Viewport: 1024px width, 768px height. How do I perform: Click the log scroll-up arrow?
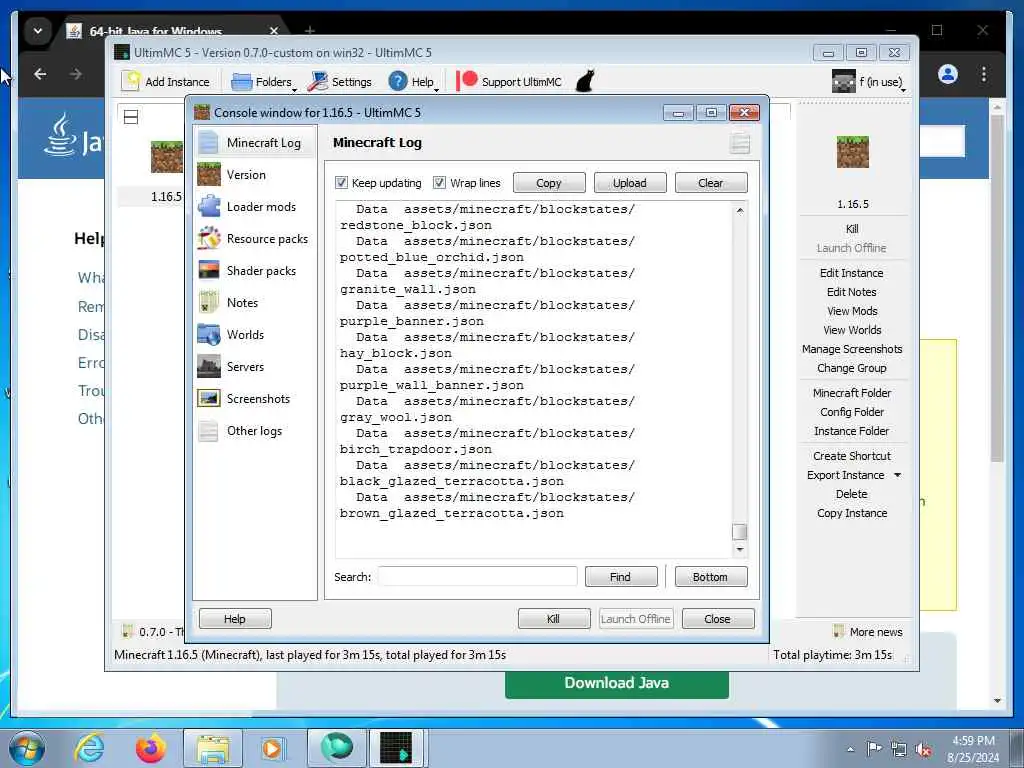click(739, 210)
